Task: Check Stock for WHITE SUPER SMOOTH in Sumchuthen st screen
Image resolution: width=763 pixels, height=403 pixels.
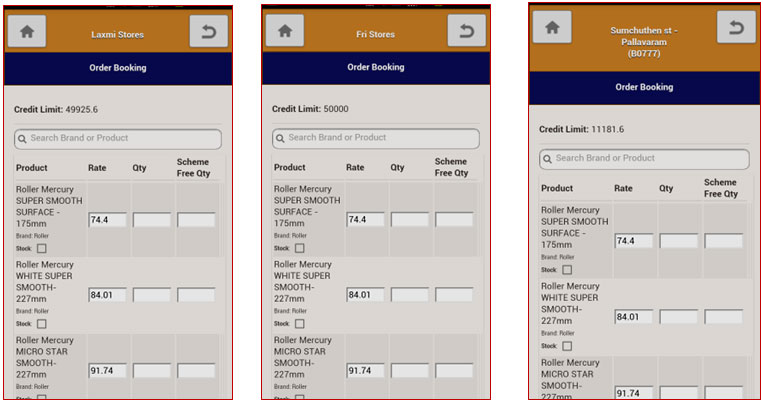Action: click(567, 346)
